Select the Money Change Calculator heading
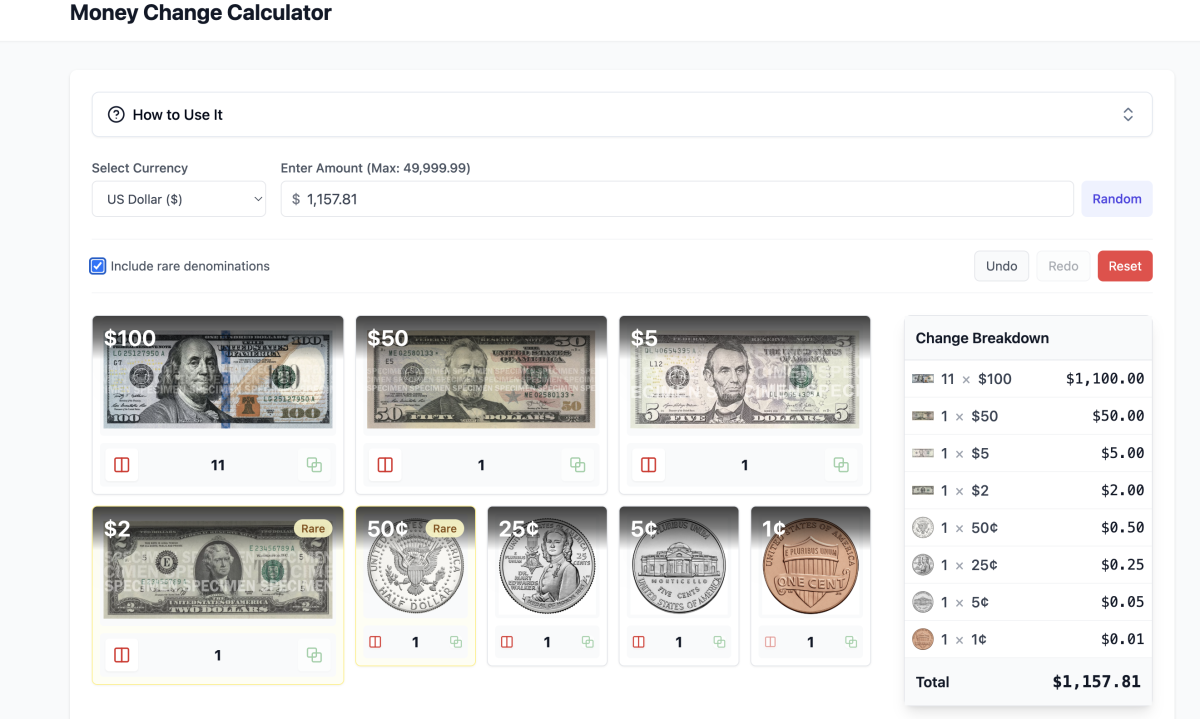The height and width of the screenshot is (719, 1200). [200, 13]
